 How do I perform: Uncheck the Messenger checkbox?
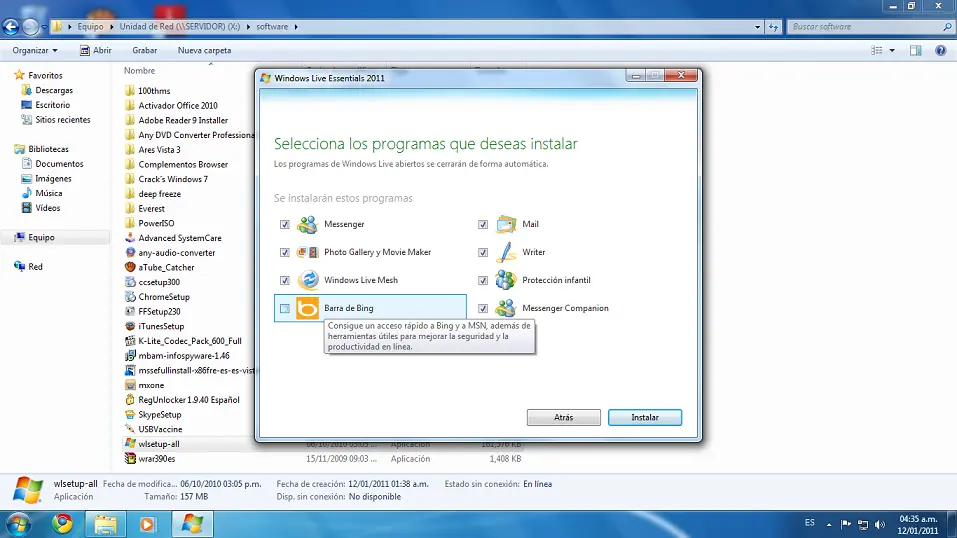pyautogui.click(x=285, y=225)
